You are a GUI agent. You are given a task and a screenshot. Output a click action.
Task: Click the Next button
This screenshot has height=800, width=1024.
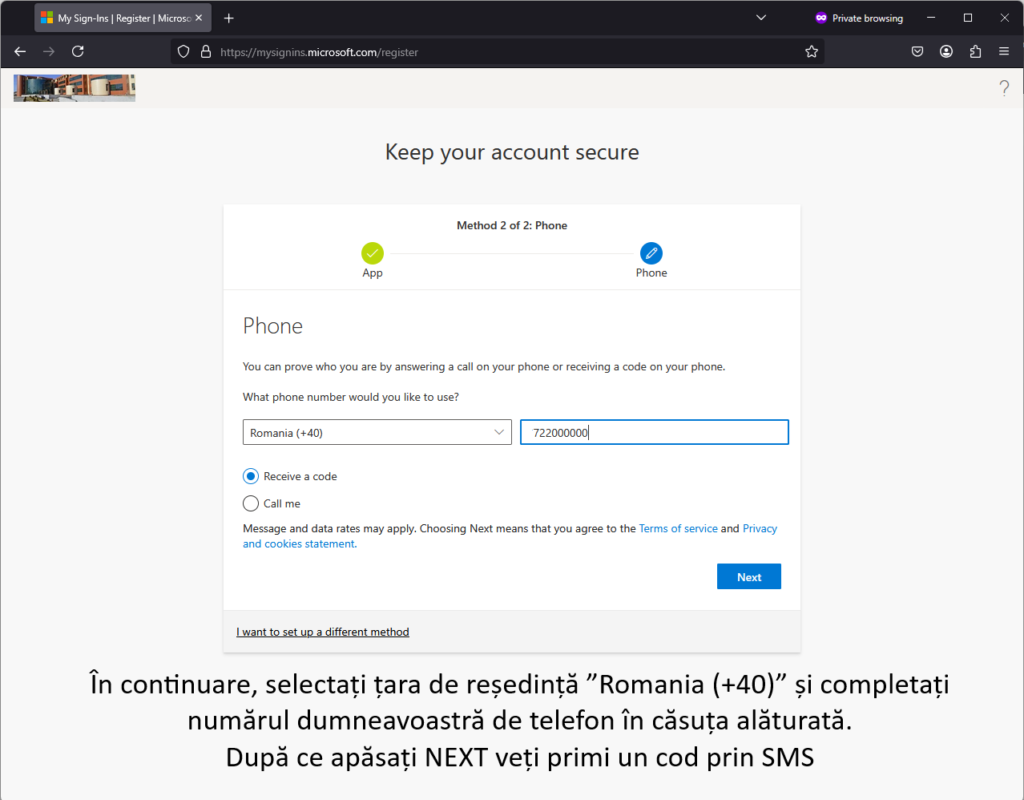(x=748, y=577)
